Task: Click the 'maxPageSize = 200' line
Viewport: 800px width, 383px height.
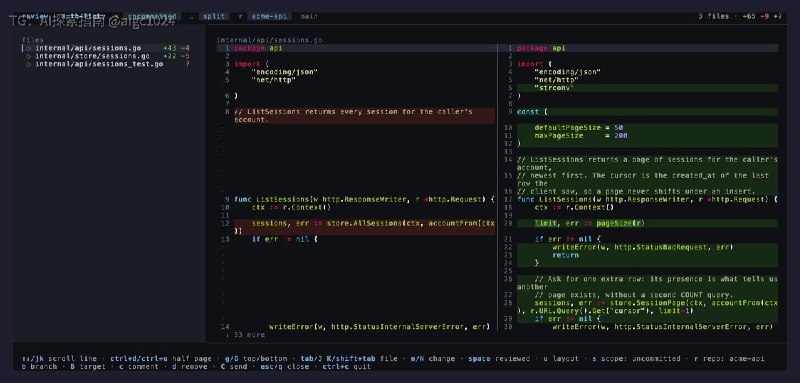Action: pyautogui.click(x=647, y=136)
